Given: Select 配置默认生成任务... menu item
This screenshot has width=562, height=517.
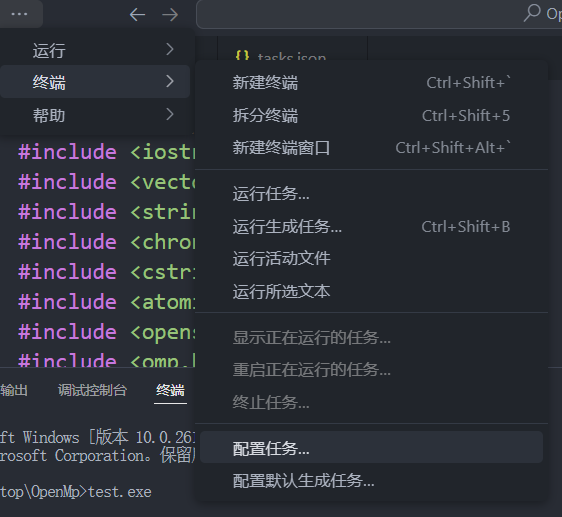Looking at the screenshot, I should tap(371, 480).
